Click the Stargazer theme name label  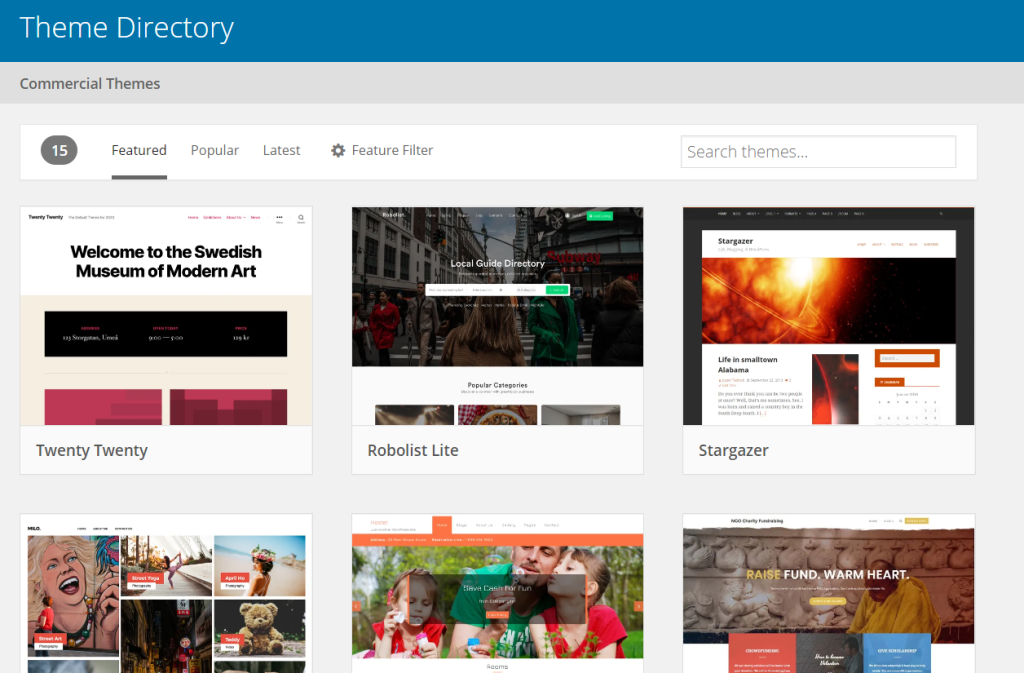733,450
